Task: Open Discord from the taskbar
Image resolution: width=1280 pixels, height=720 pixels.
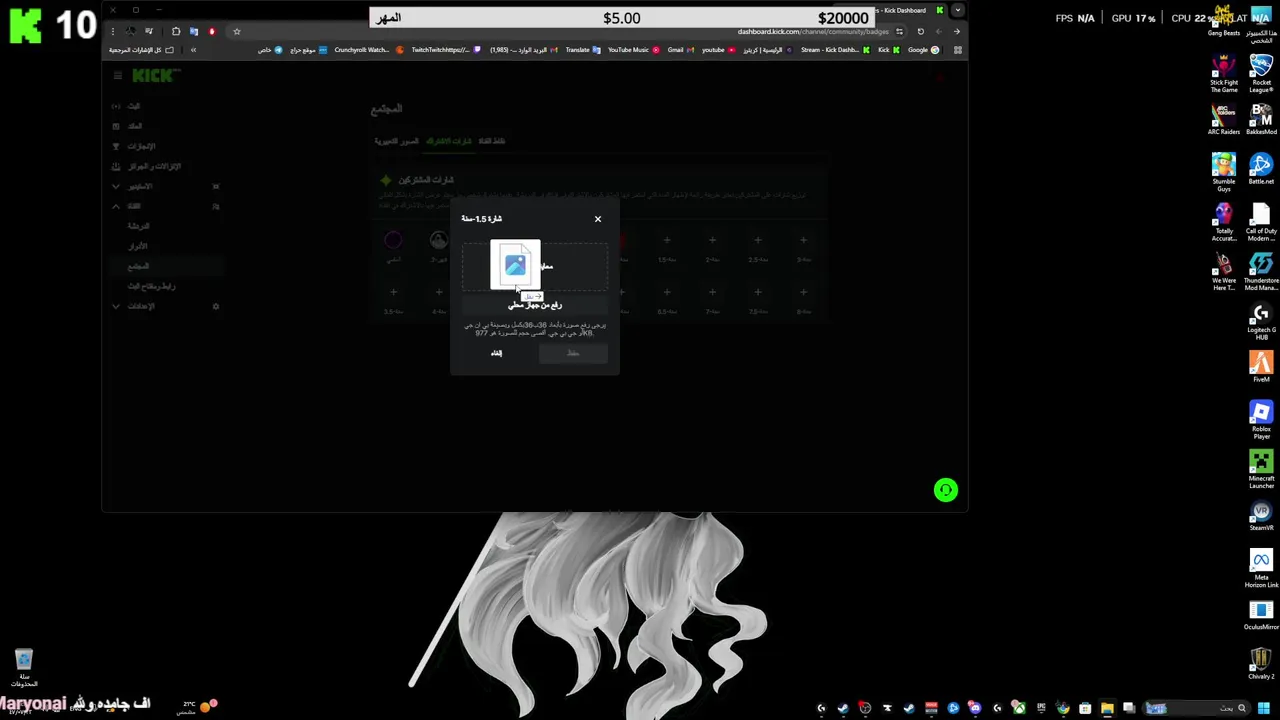Action: (x=975, y=708)
